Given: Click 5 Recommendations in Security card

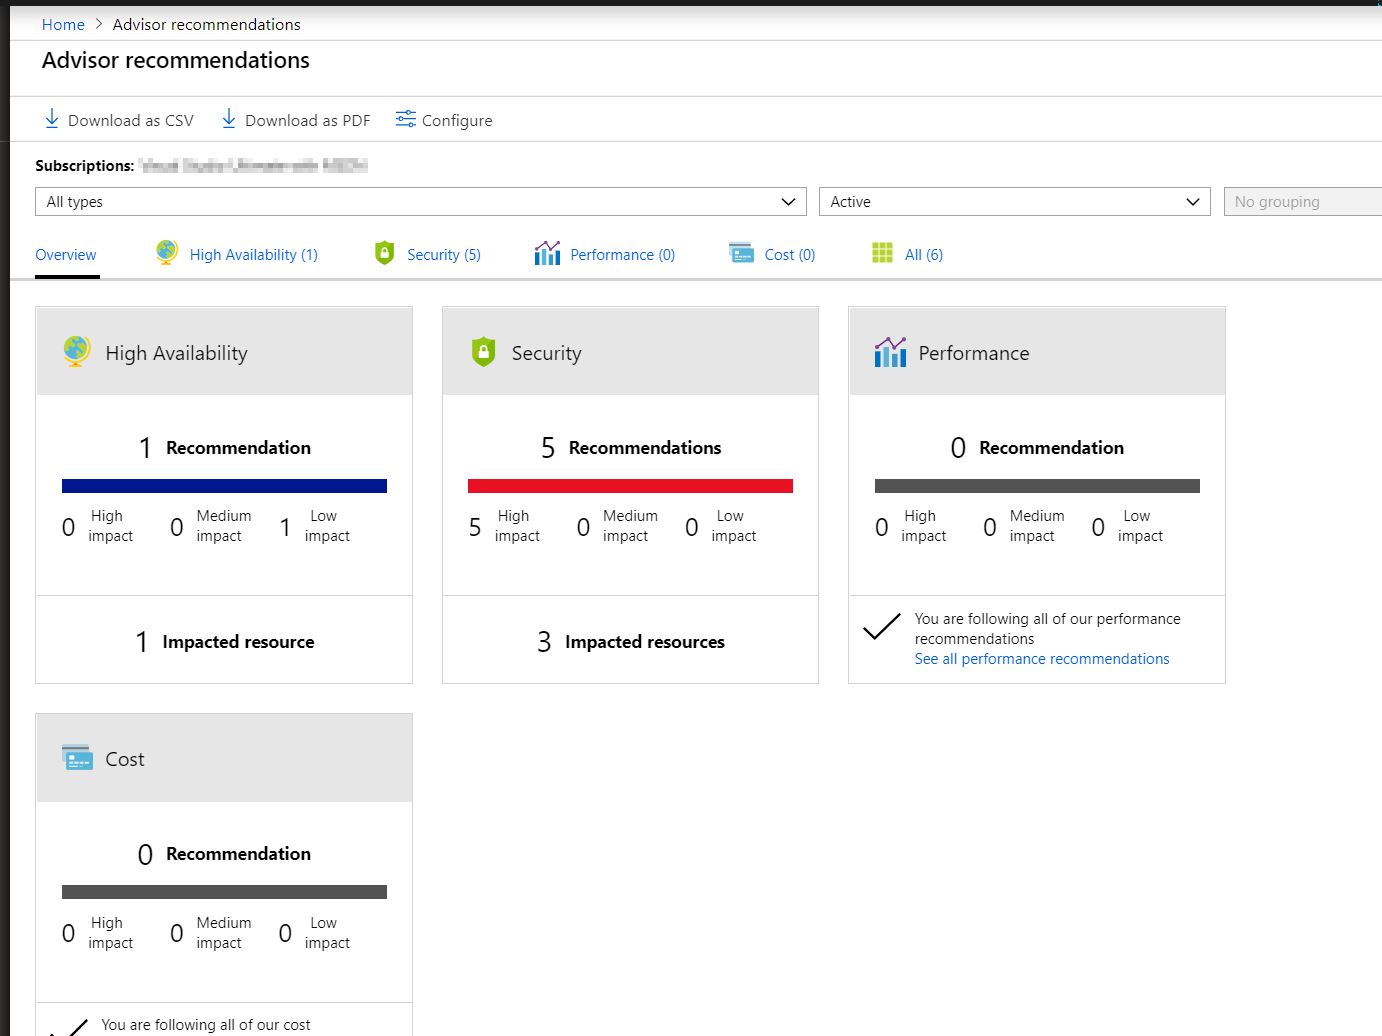Looking at the screenshot, I should click(x=630, y=448).
